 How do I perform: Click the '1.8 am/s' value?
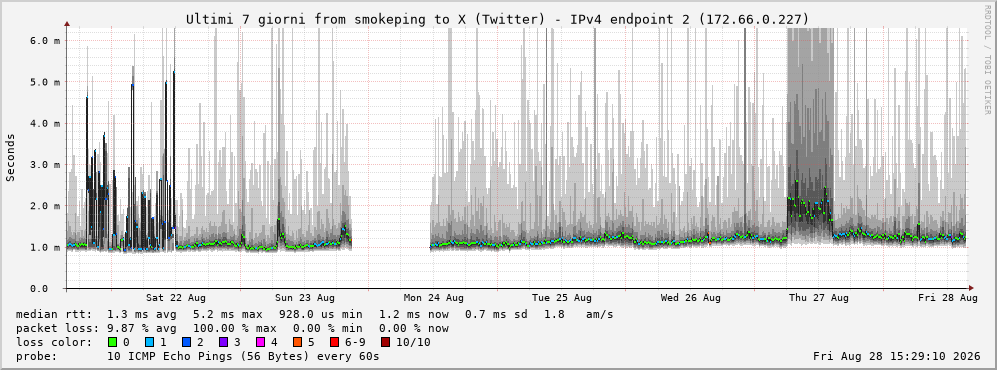point(579,314)
